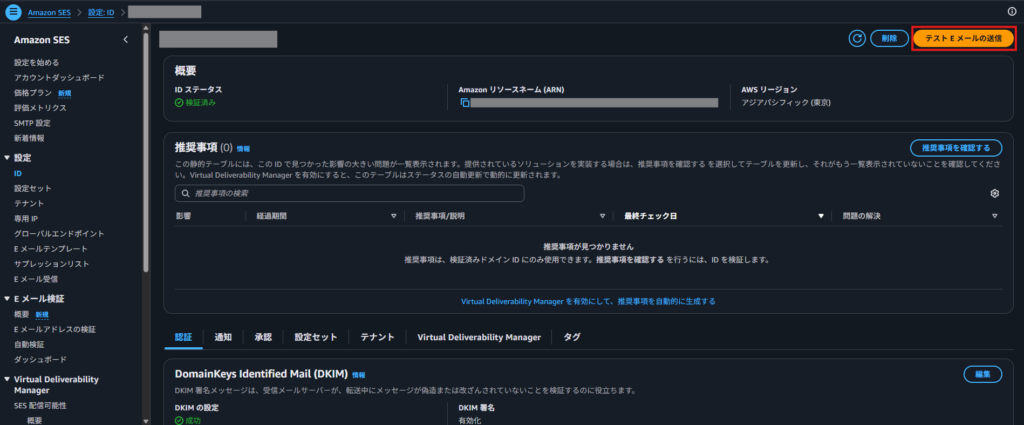Viewport: 1024px width, 425px height.
Task: Click the info icon at top right
Action: (1012, 12)
